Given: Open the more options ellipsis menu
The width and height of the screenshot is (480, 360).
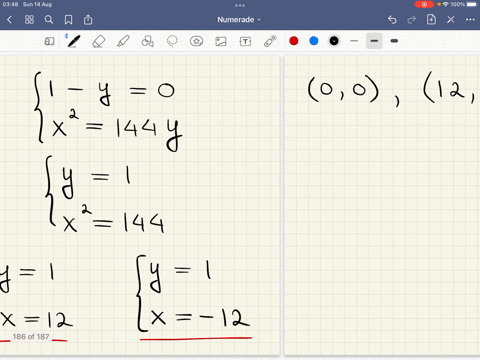Looking at the screenshot, I should click(x=470, y=20).
